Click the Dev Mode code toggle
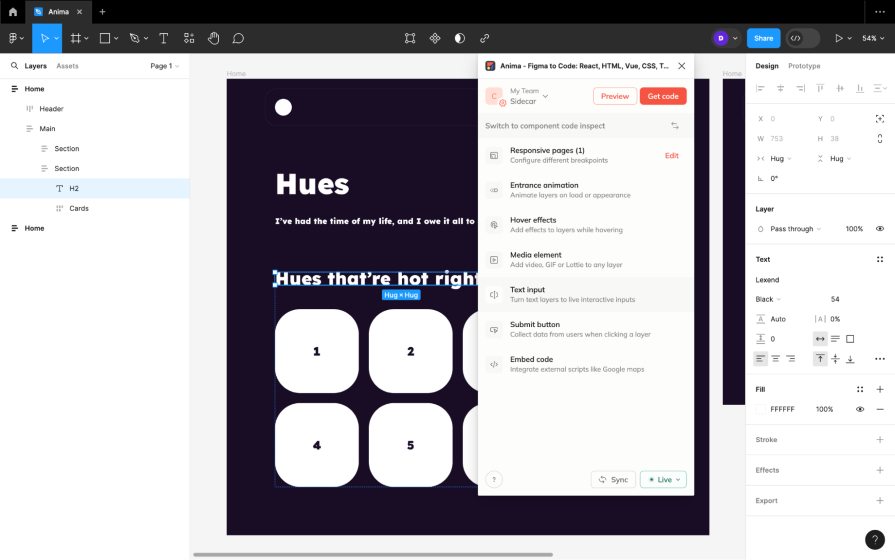The image size is (895, 560). 796,38
